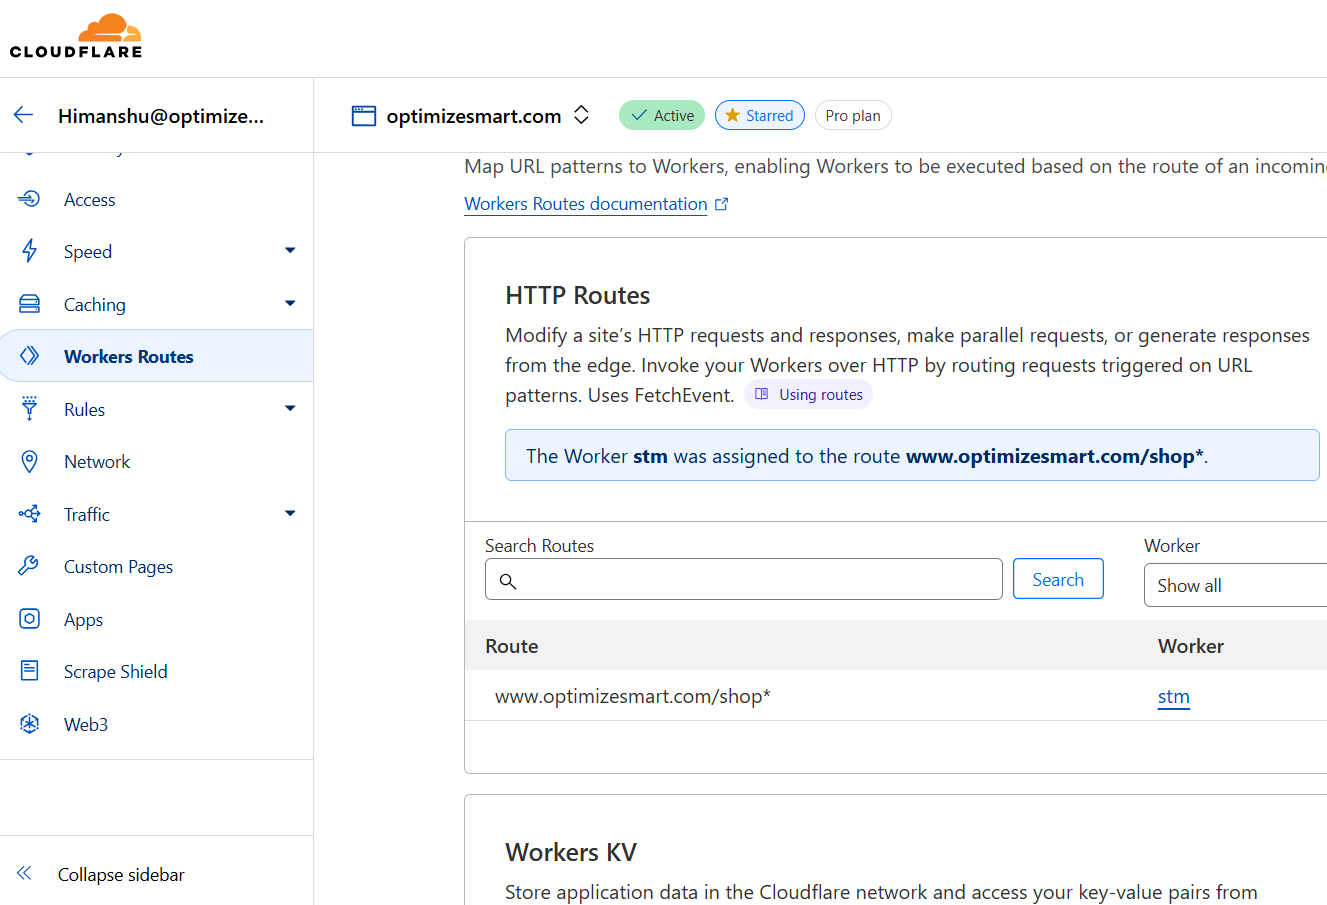
Task: Click the Worker stm assigned notification banner
Action: click(912, 455)
